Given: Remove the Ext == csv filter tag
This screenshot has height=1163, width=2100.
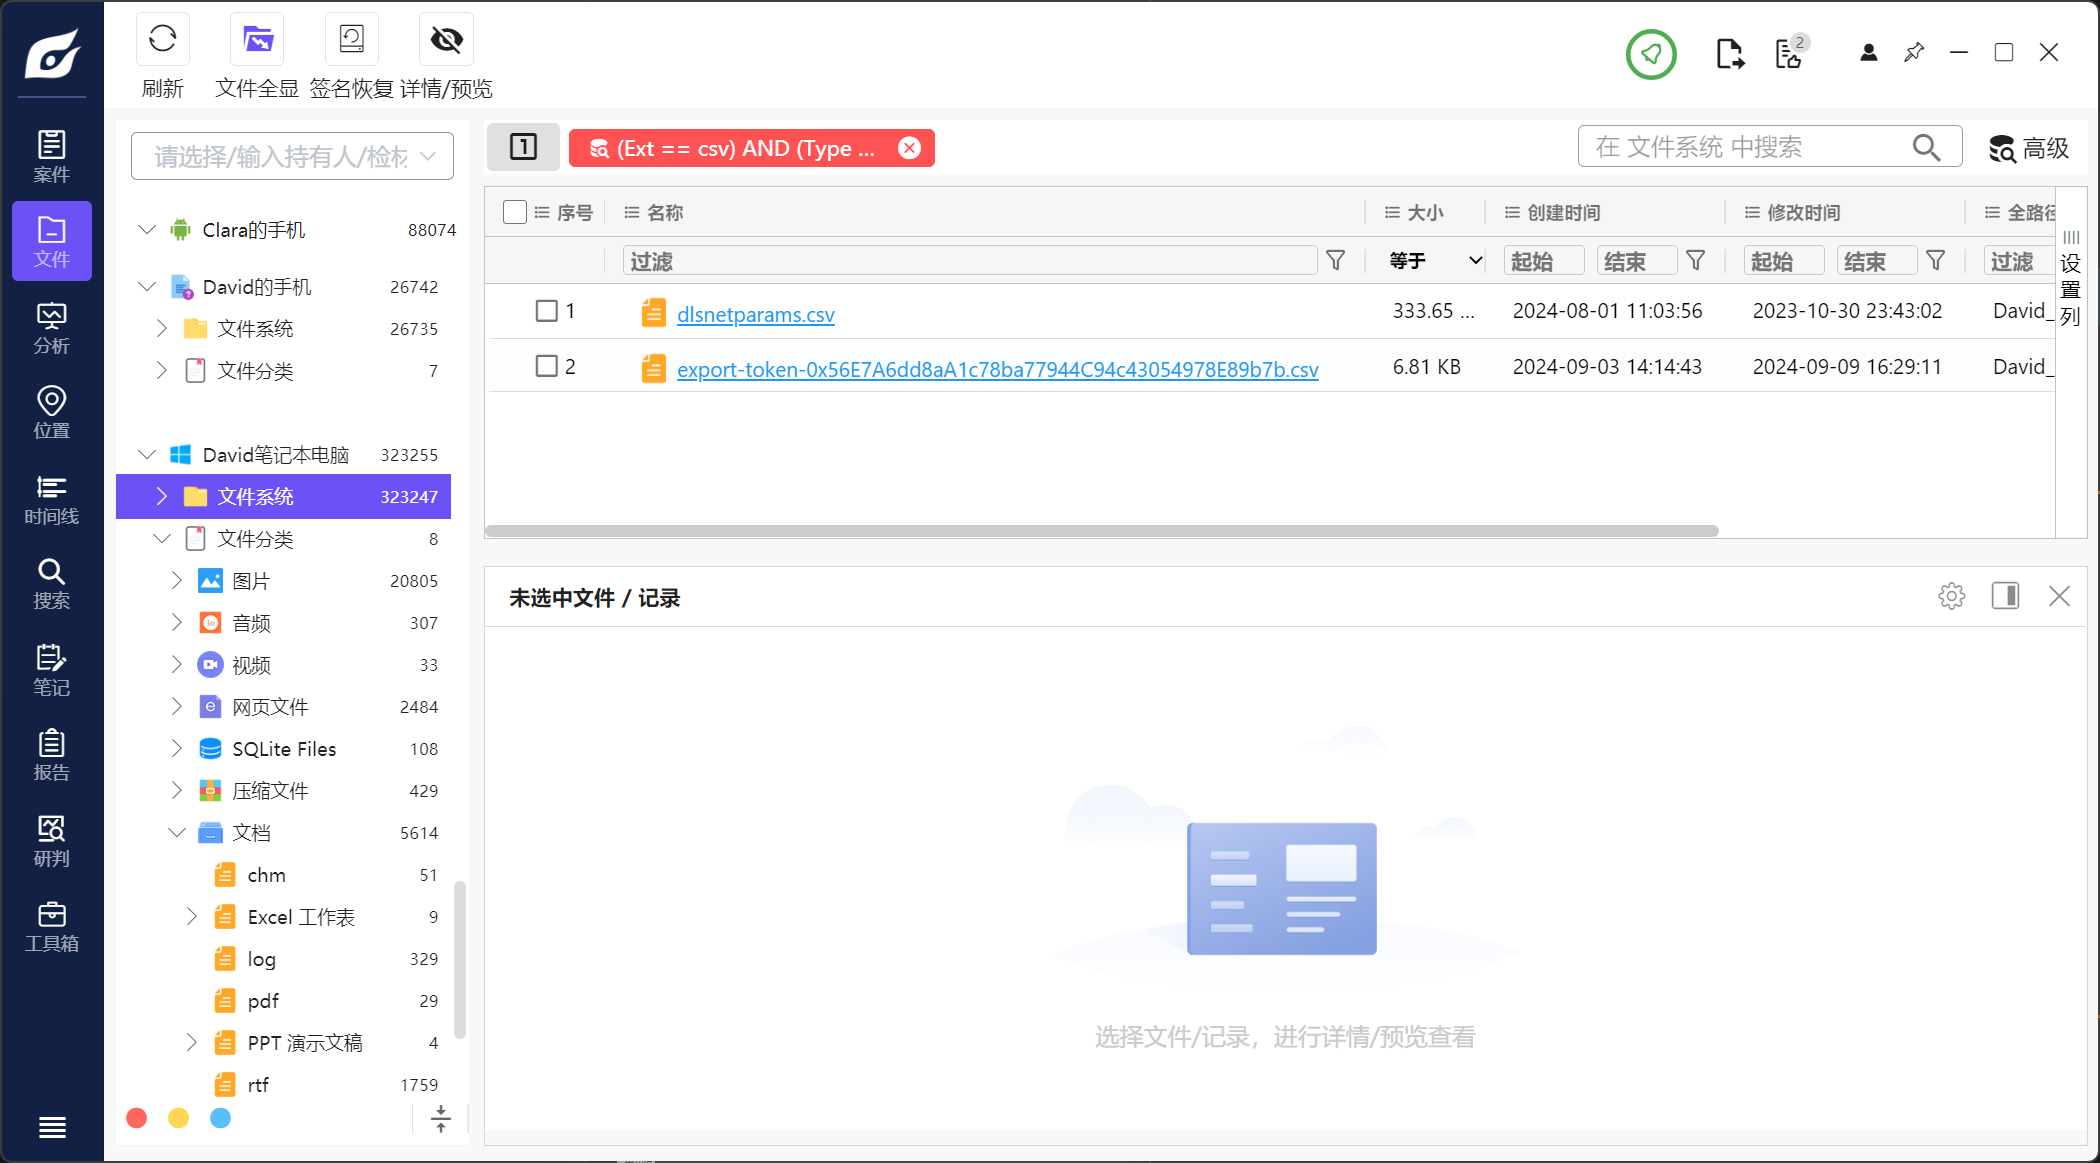Looking at the screenshot, I should coord(909,148).
